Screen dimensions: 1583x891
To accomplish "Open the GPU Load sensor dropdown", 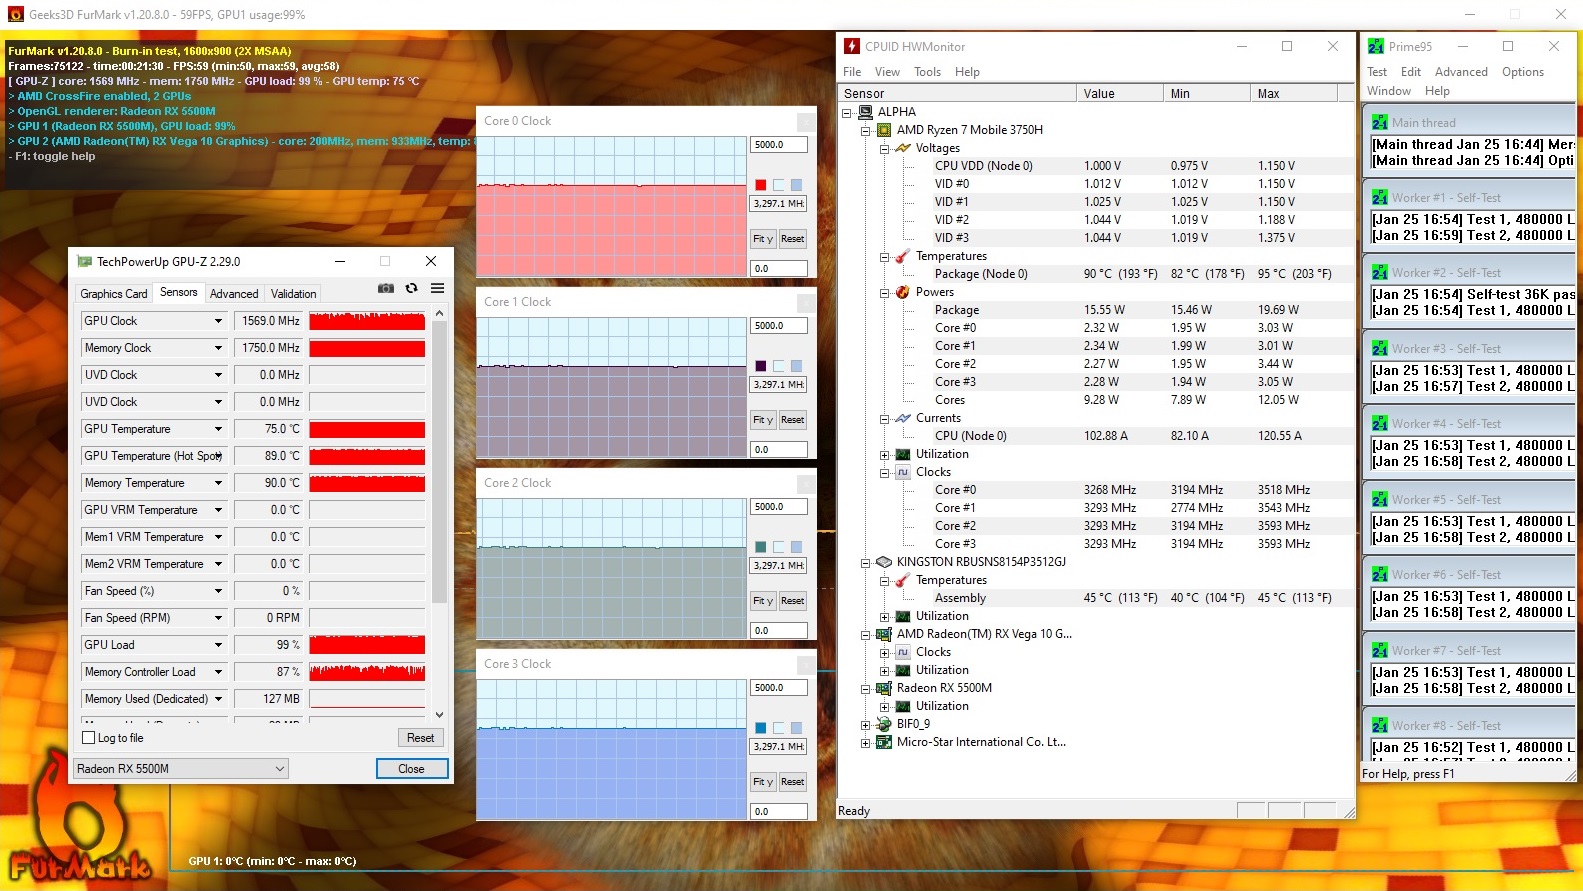I will [218, 645].
